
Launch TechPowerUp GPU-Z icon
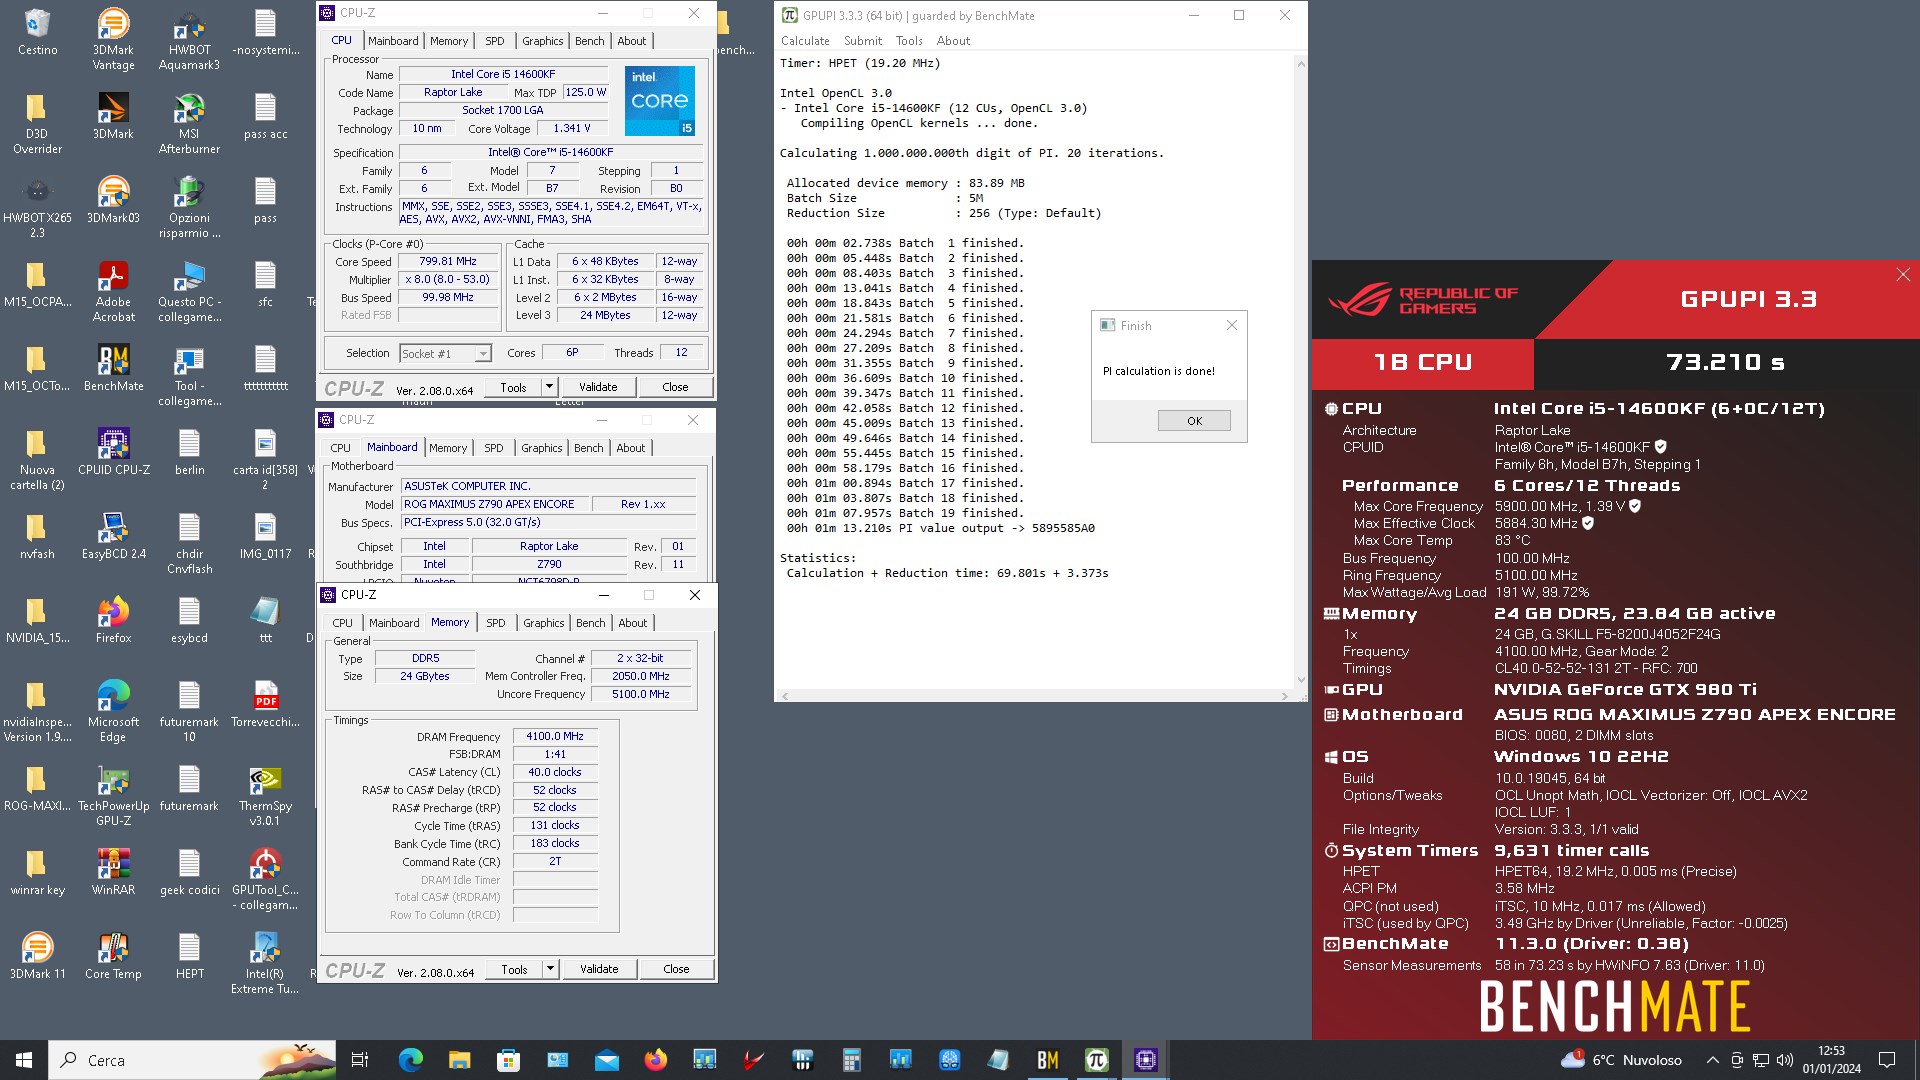113,796
